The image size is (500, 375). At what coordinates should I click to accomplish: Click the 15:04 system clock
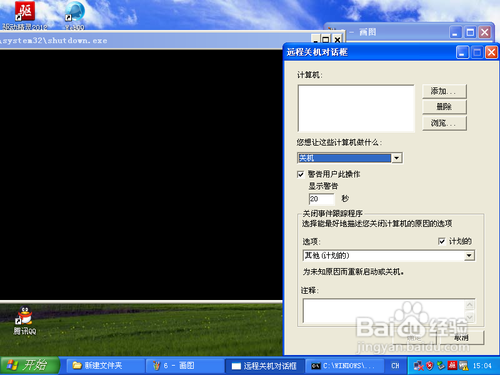tap(482, 366)
